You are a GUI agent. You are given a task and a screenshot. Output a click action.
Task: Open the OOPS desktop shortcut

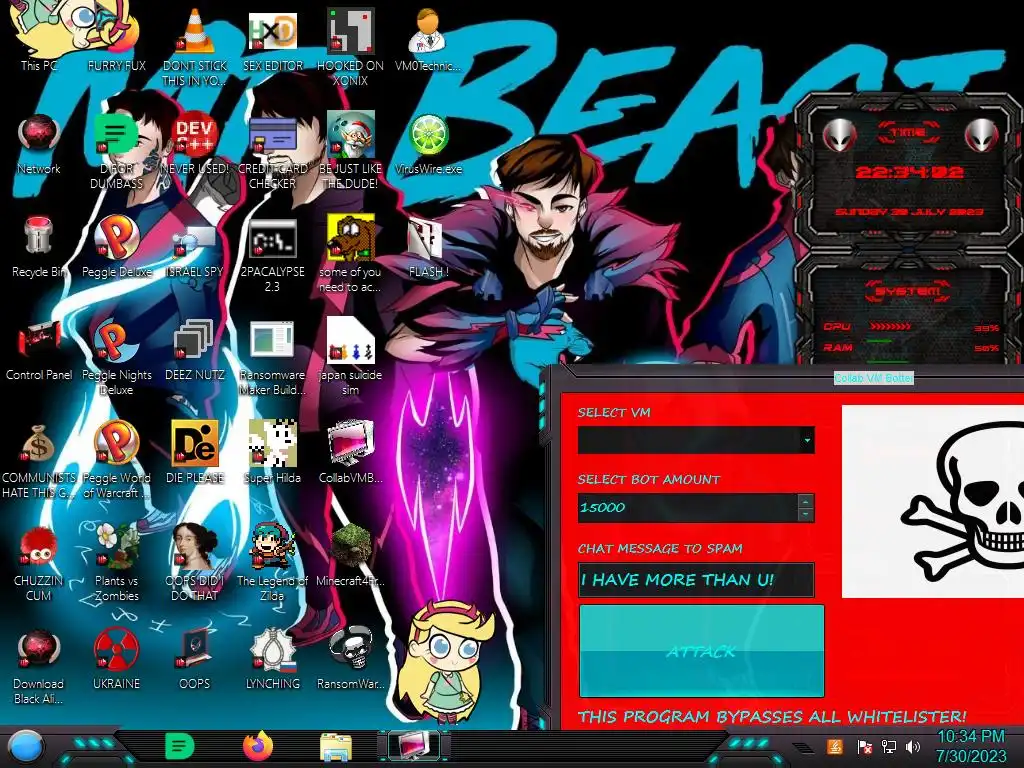coord(195,660)
